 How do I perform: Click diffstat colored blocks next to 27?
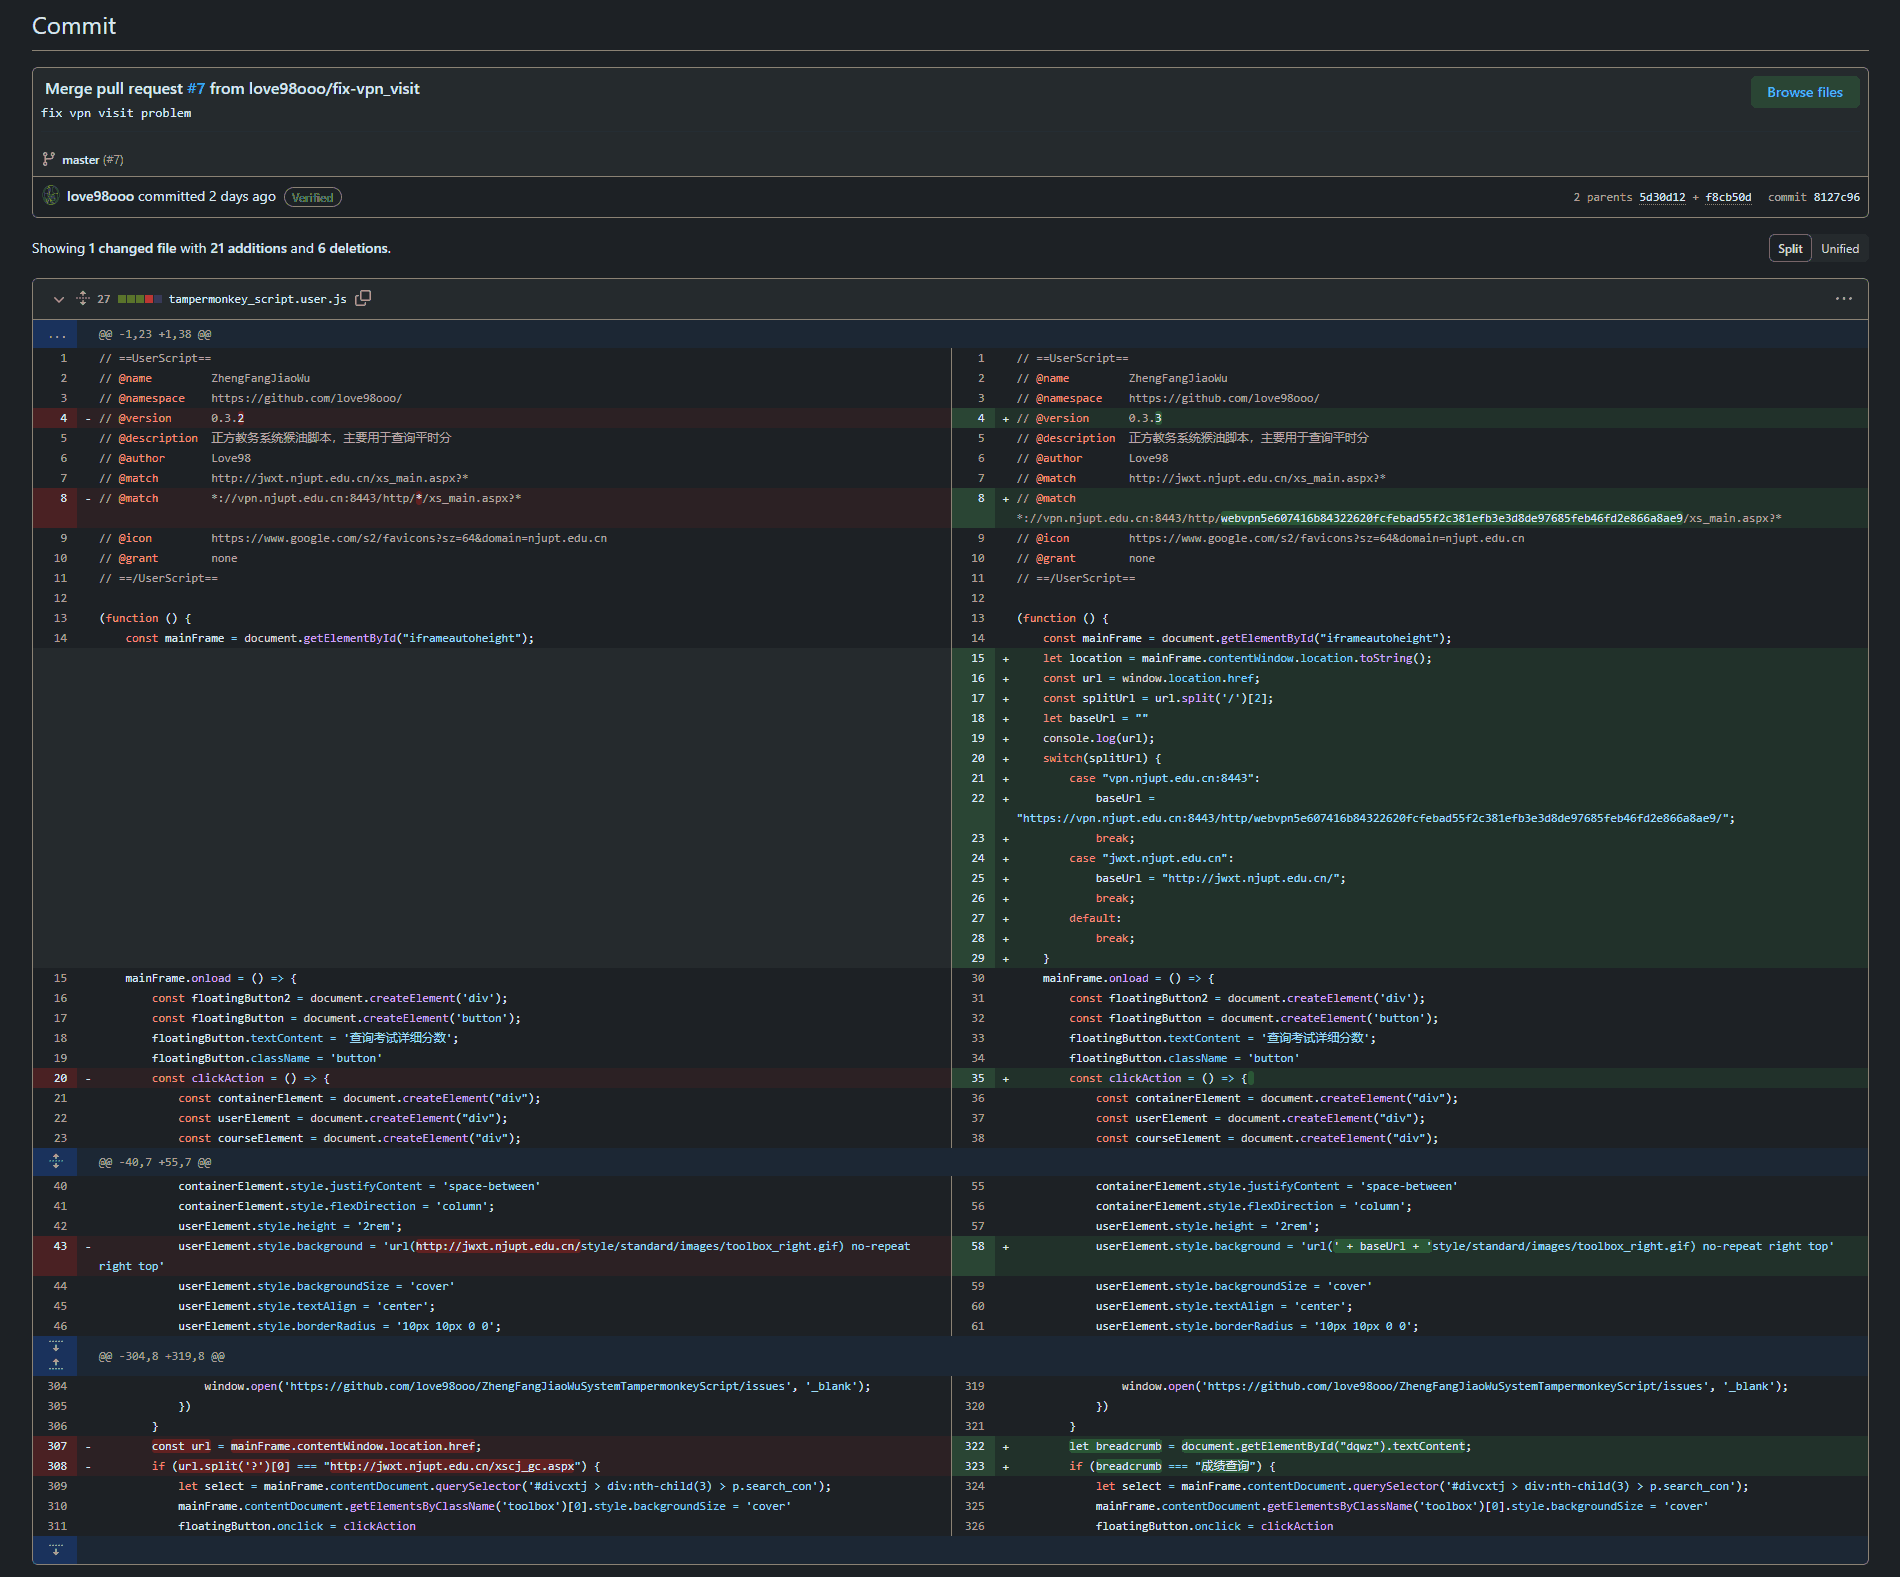[139, 299]
